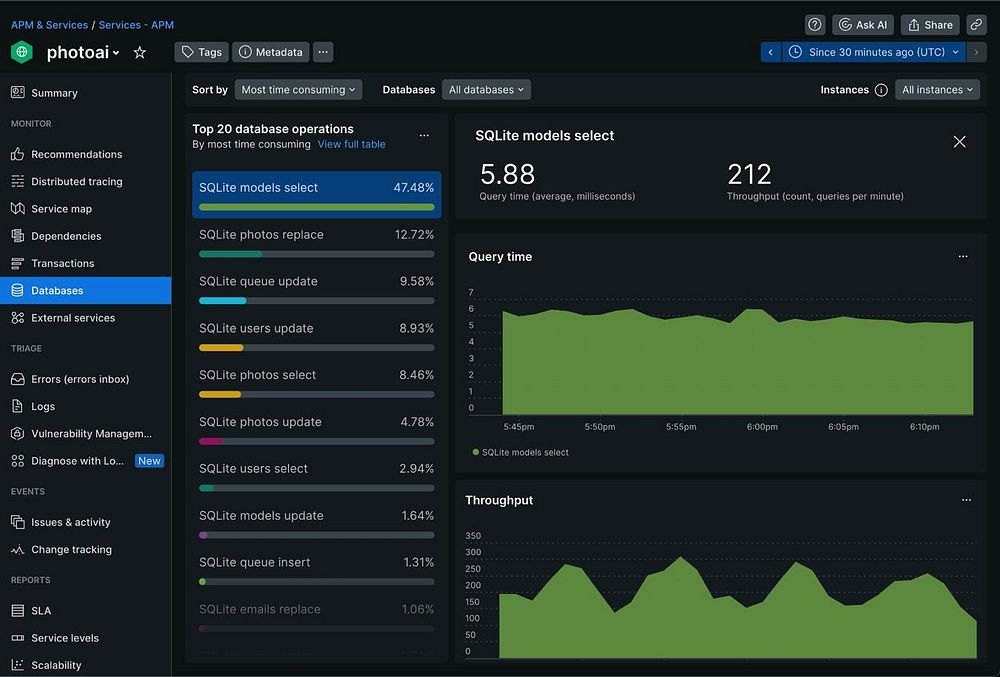Click the help question mark icon
Viewport: 1000px width, 677px height.
click(x=815, y=25)
